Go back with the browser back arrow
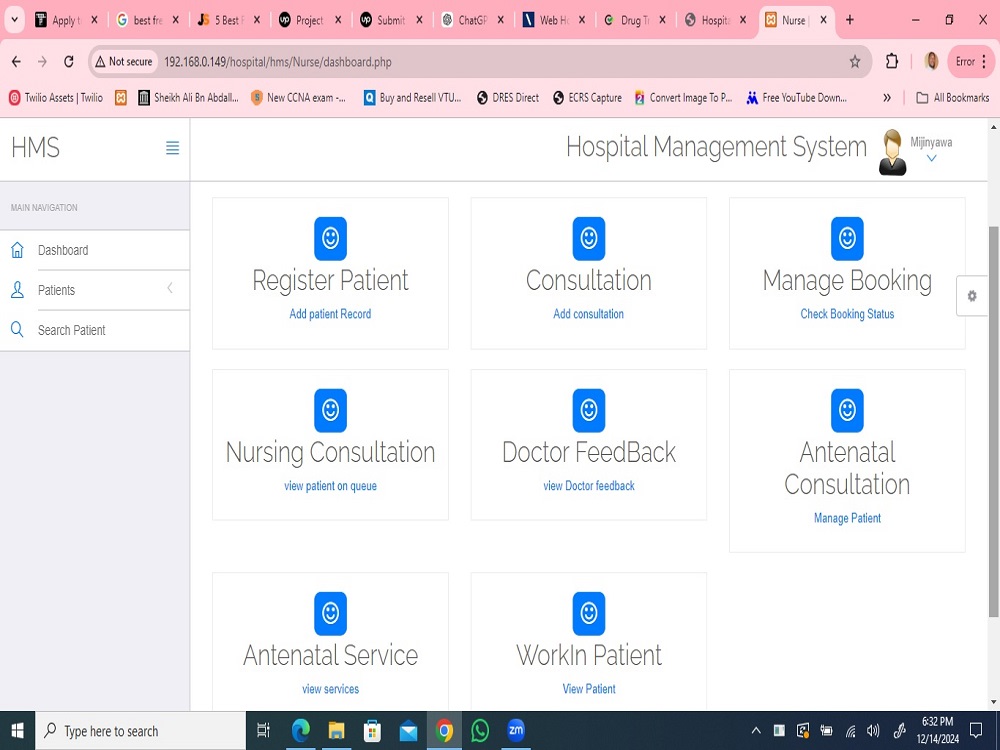 [17, 62]
